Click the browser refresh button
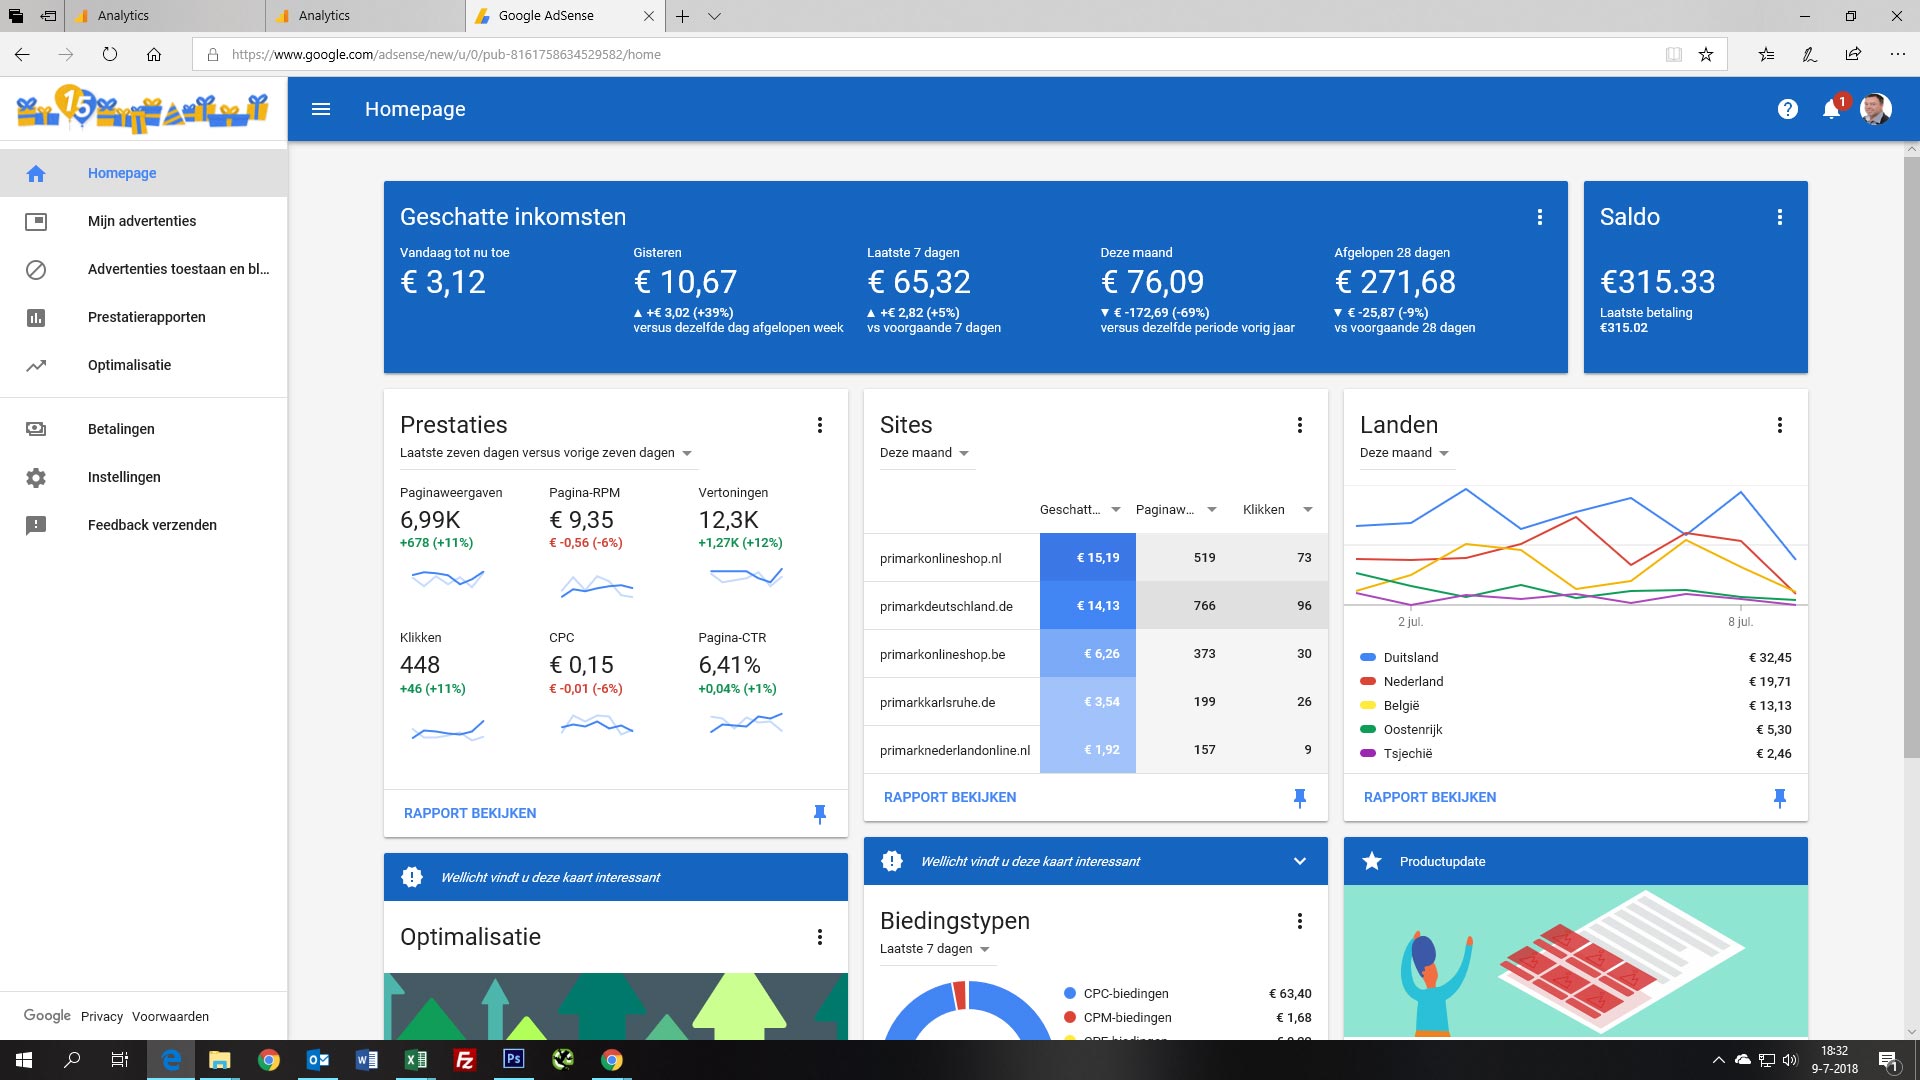 [x=110, y=54]
